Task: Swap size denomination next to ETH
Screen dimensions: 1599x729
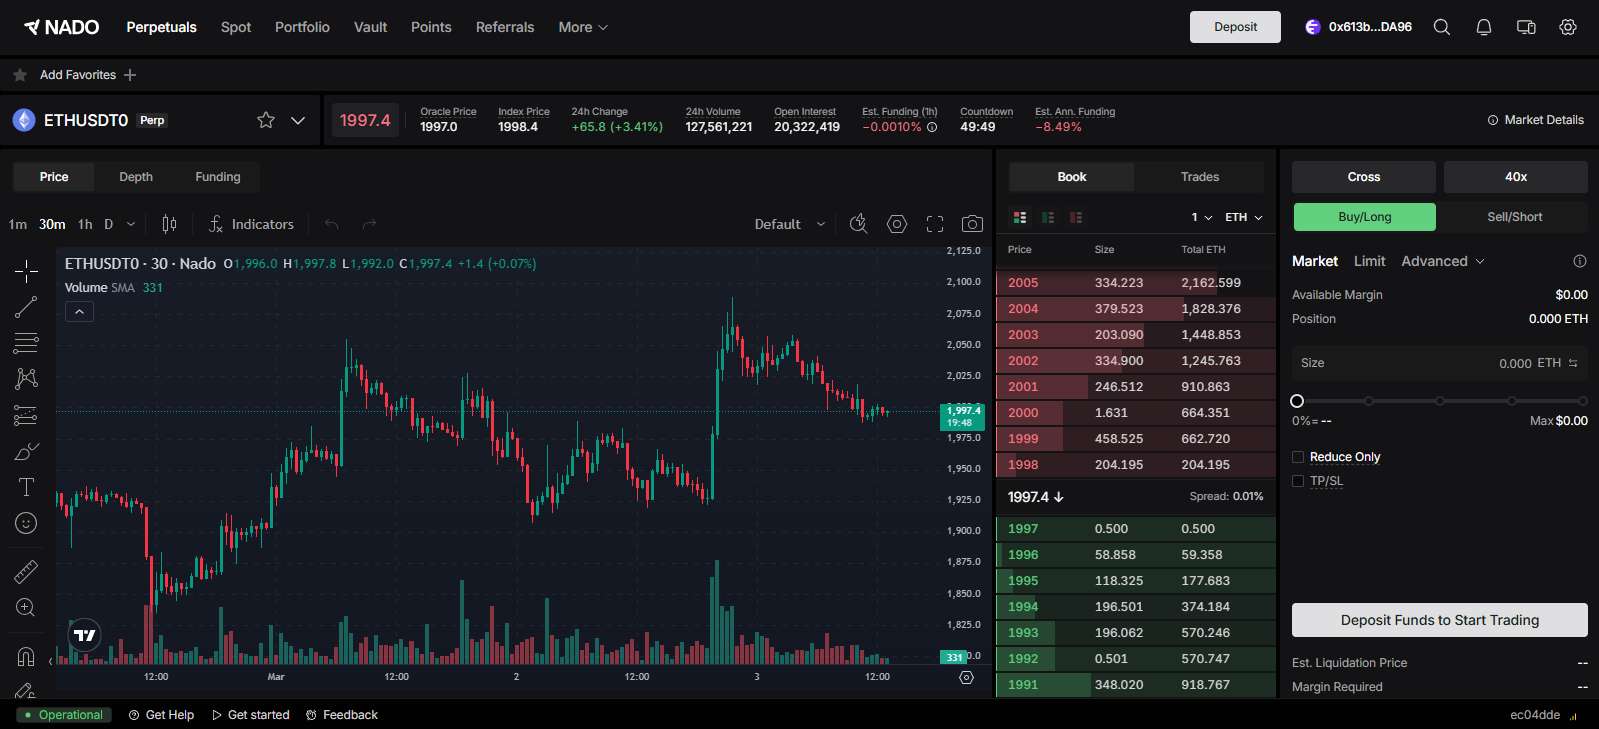Action: [x=1573, y=363]
